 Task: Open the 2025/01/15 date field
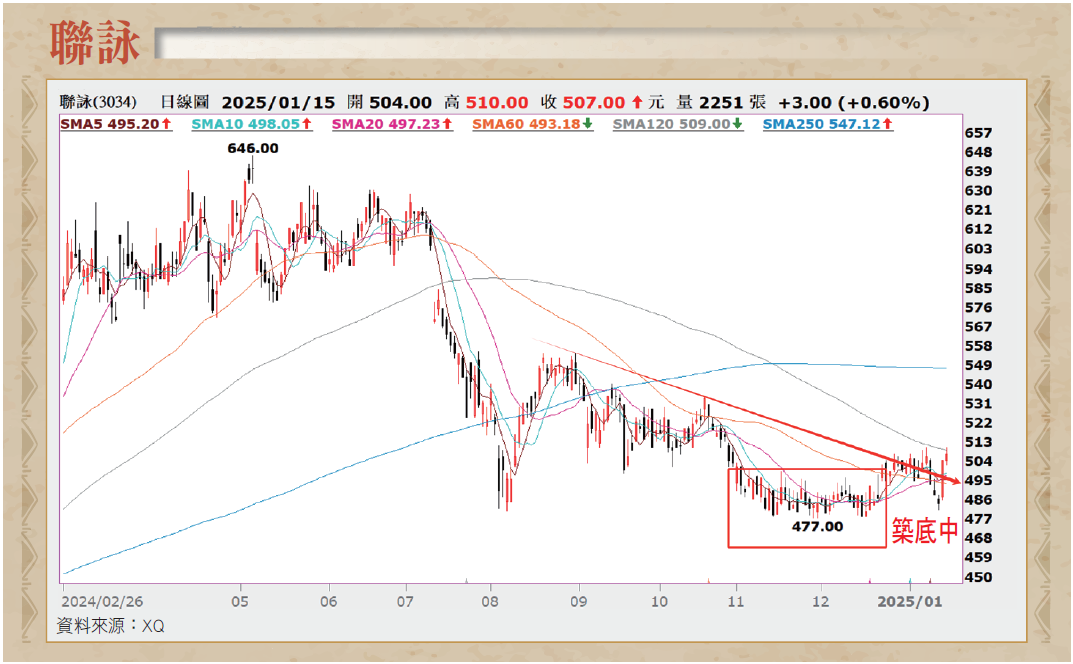[277, 102]
